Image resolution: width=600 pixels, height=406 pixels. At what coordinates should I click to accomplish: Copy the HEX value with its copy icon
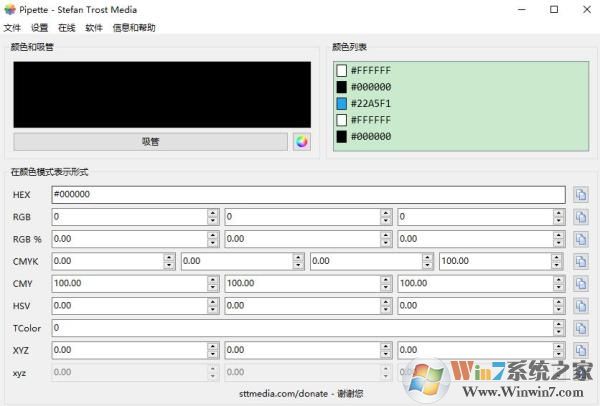tap(581, 195)
